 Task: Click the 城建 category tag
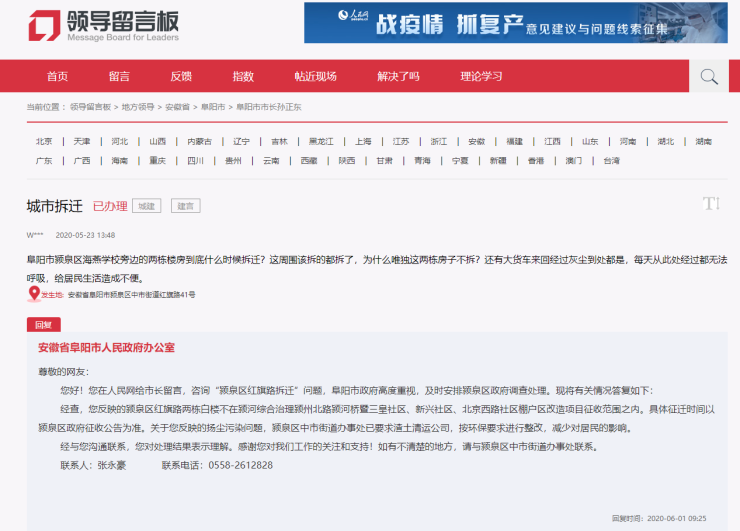[x=147, y=206]
